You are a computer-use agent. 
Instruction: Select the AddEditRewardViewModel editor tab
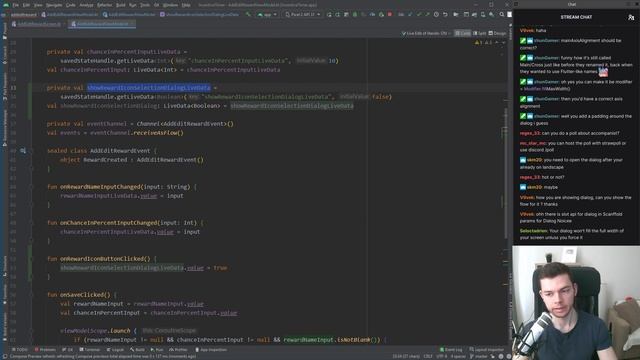(x=102, y=24)
